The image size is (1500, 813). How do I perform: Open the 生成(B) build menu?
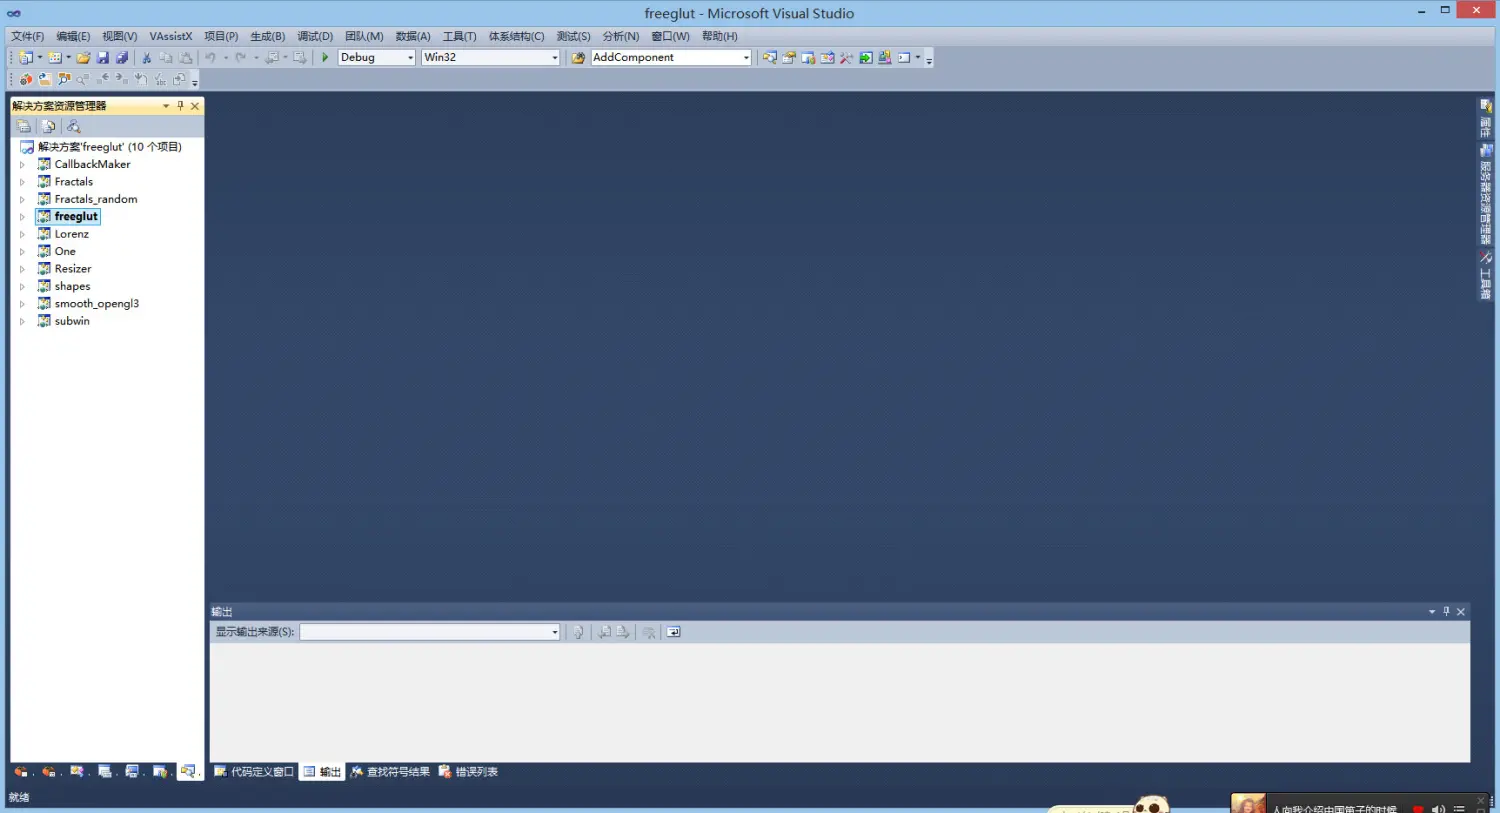pyautogui.click(x=267, y=36)
